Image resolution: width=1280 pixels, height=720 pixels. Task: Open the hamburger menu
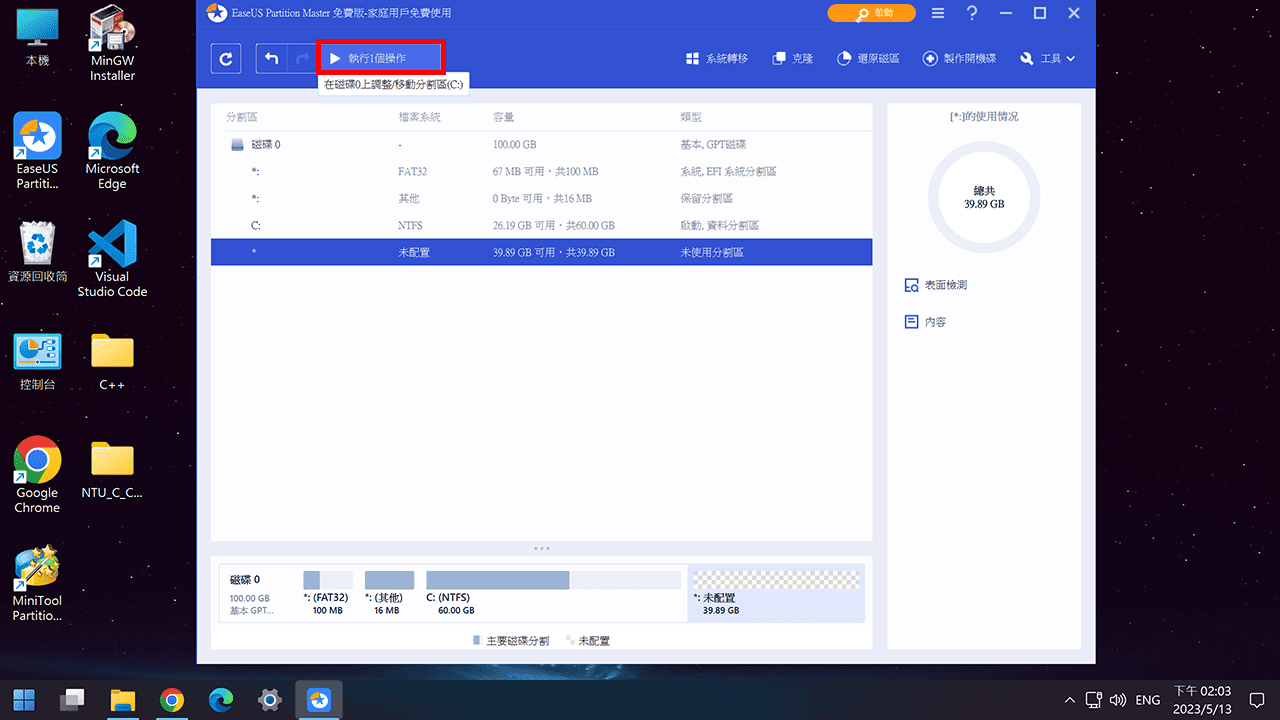(x=937, y=13)
